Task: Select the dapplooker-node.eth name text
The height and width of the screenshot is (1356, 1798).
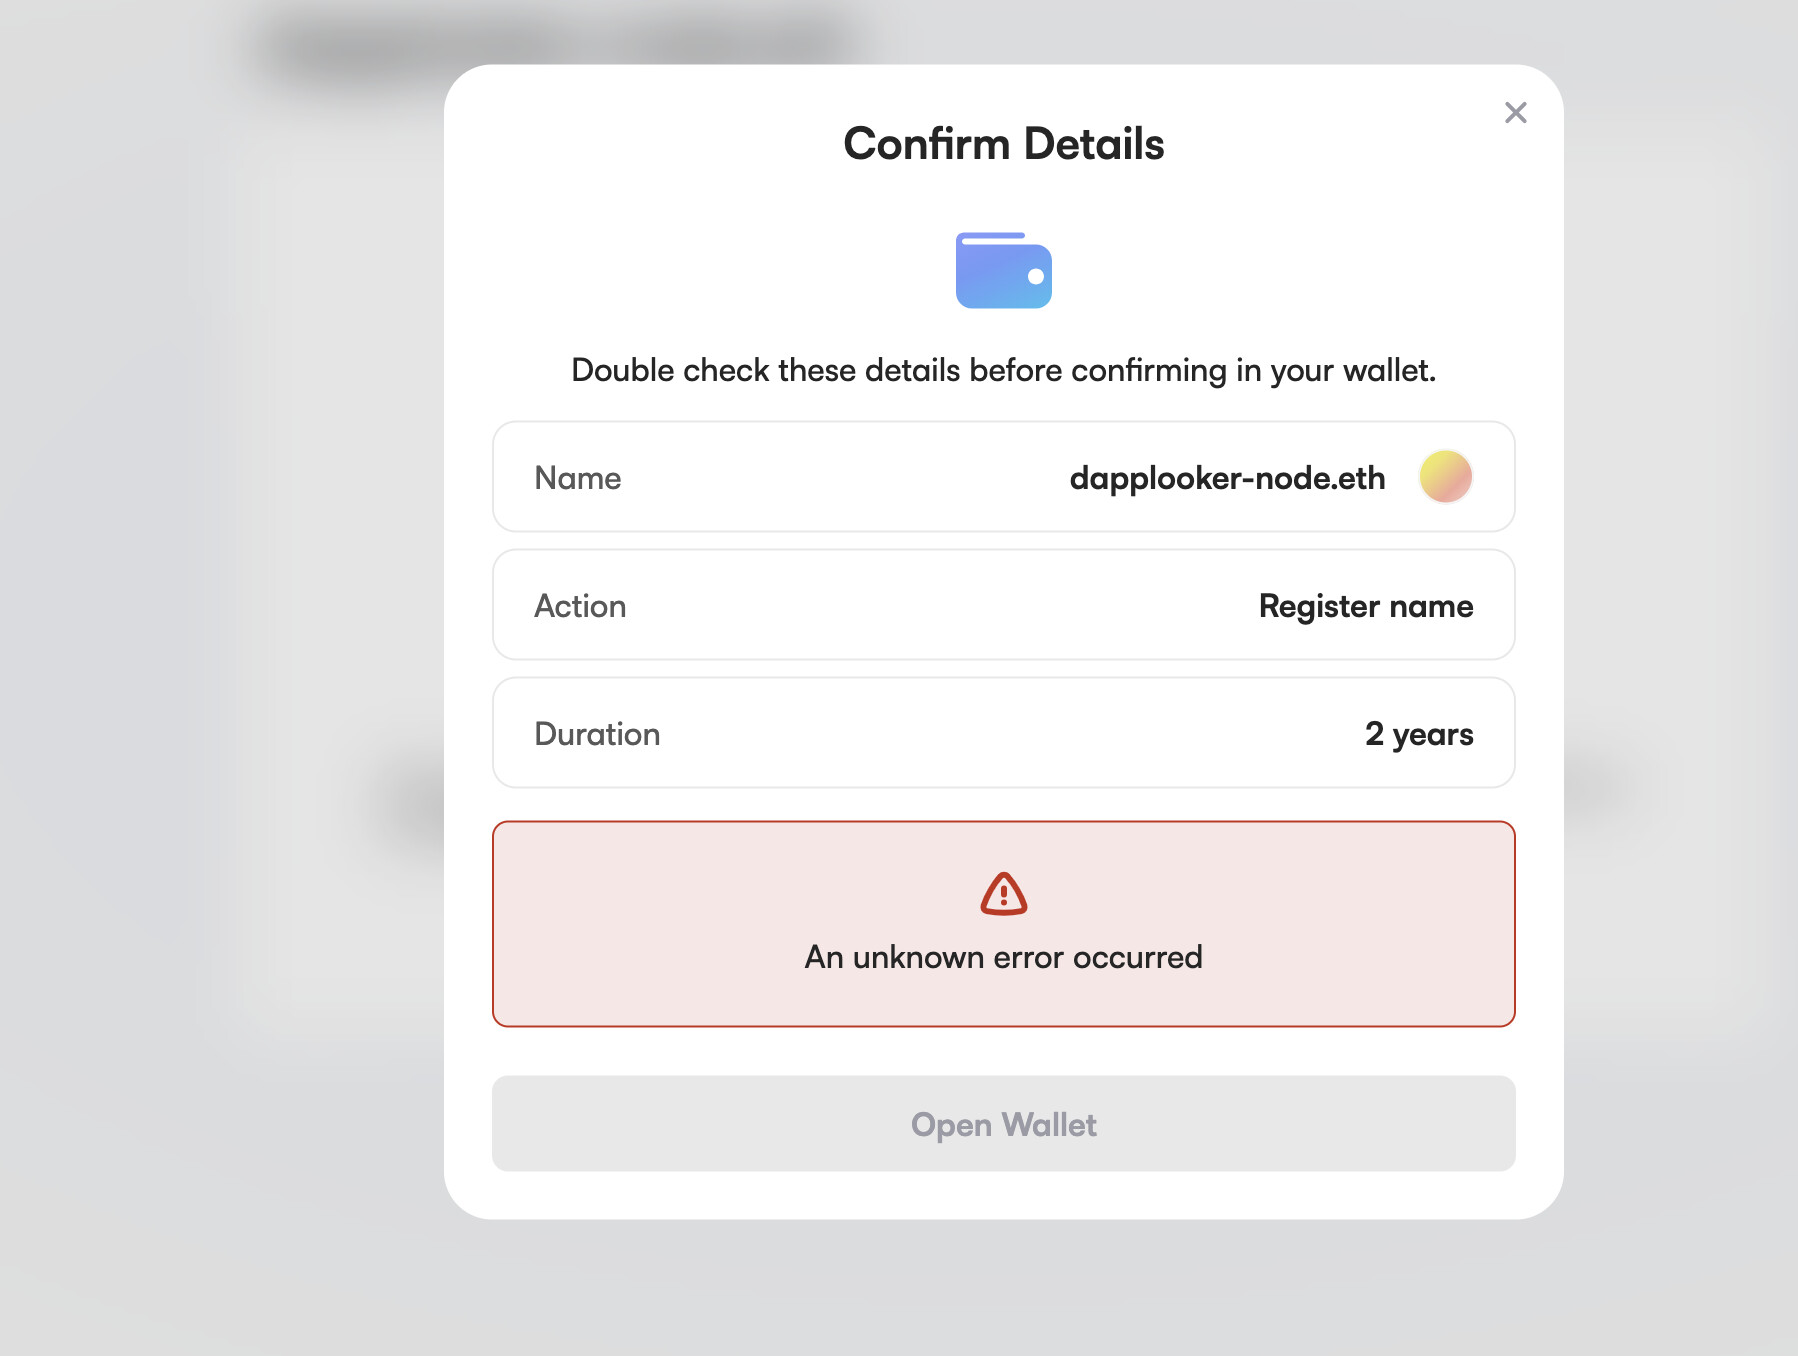Action: (1227, 478)
